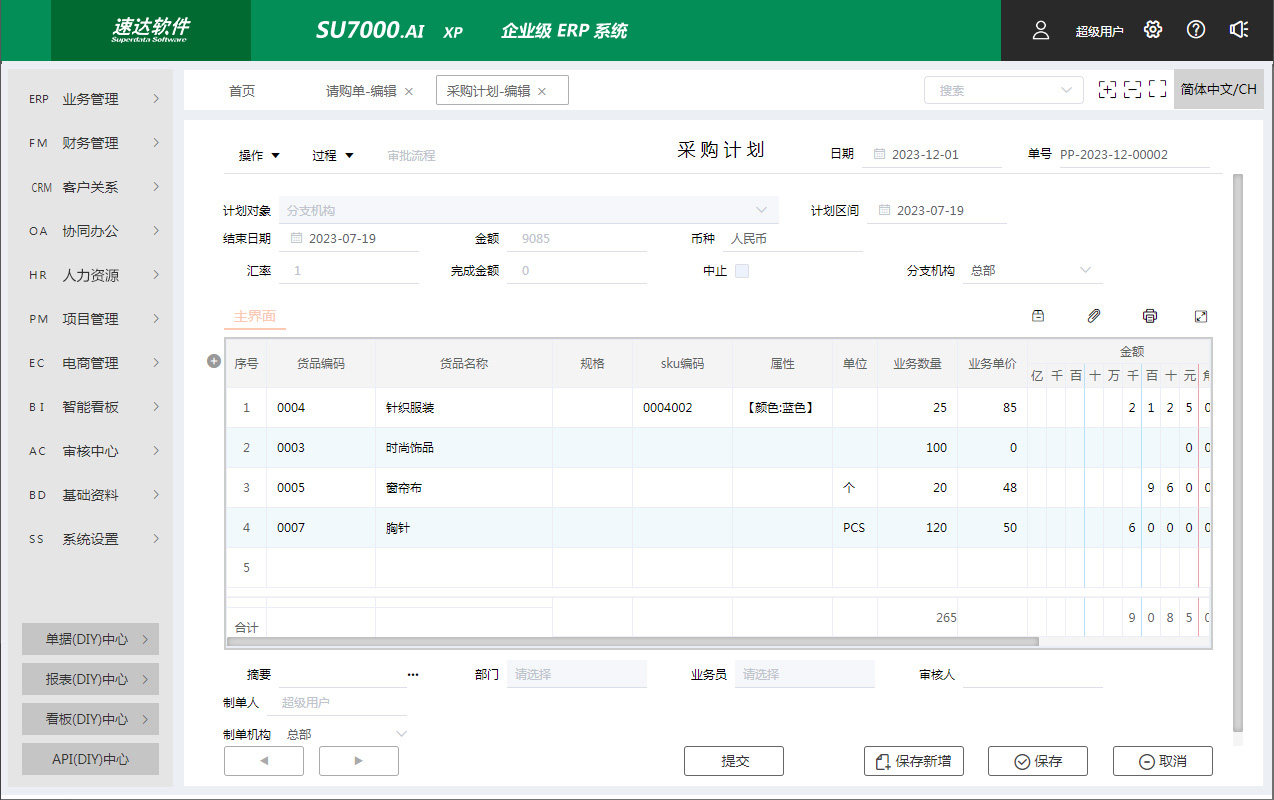Click the settings gear icon in header
1274x800 pixels.
(x=1153, y=30)
